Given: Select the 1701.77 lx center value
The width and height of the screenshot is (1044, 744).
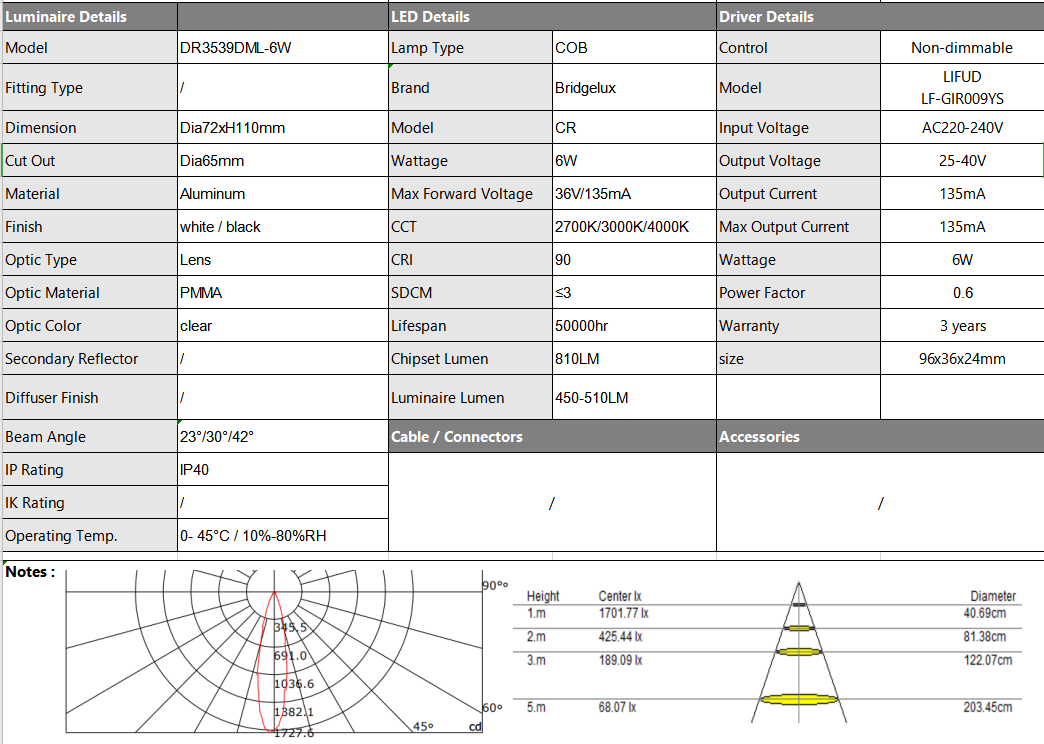Looking at the screenshot, I should click(623, 613).
